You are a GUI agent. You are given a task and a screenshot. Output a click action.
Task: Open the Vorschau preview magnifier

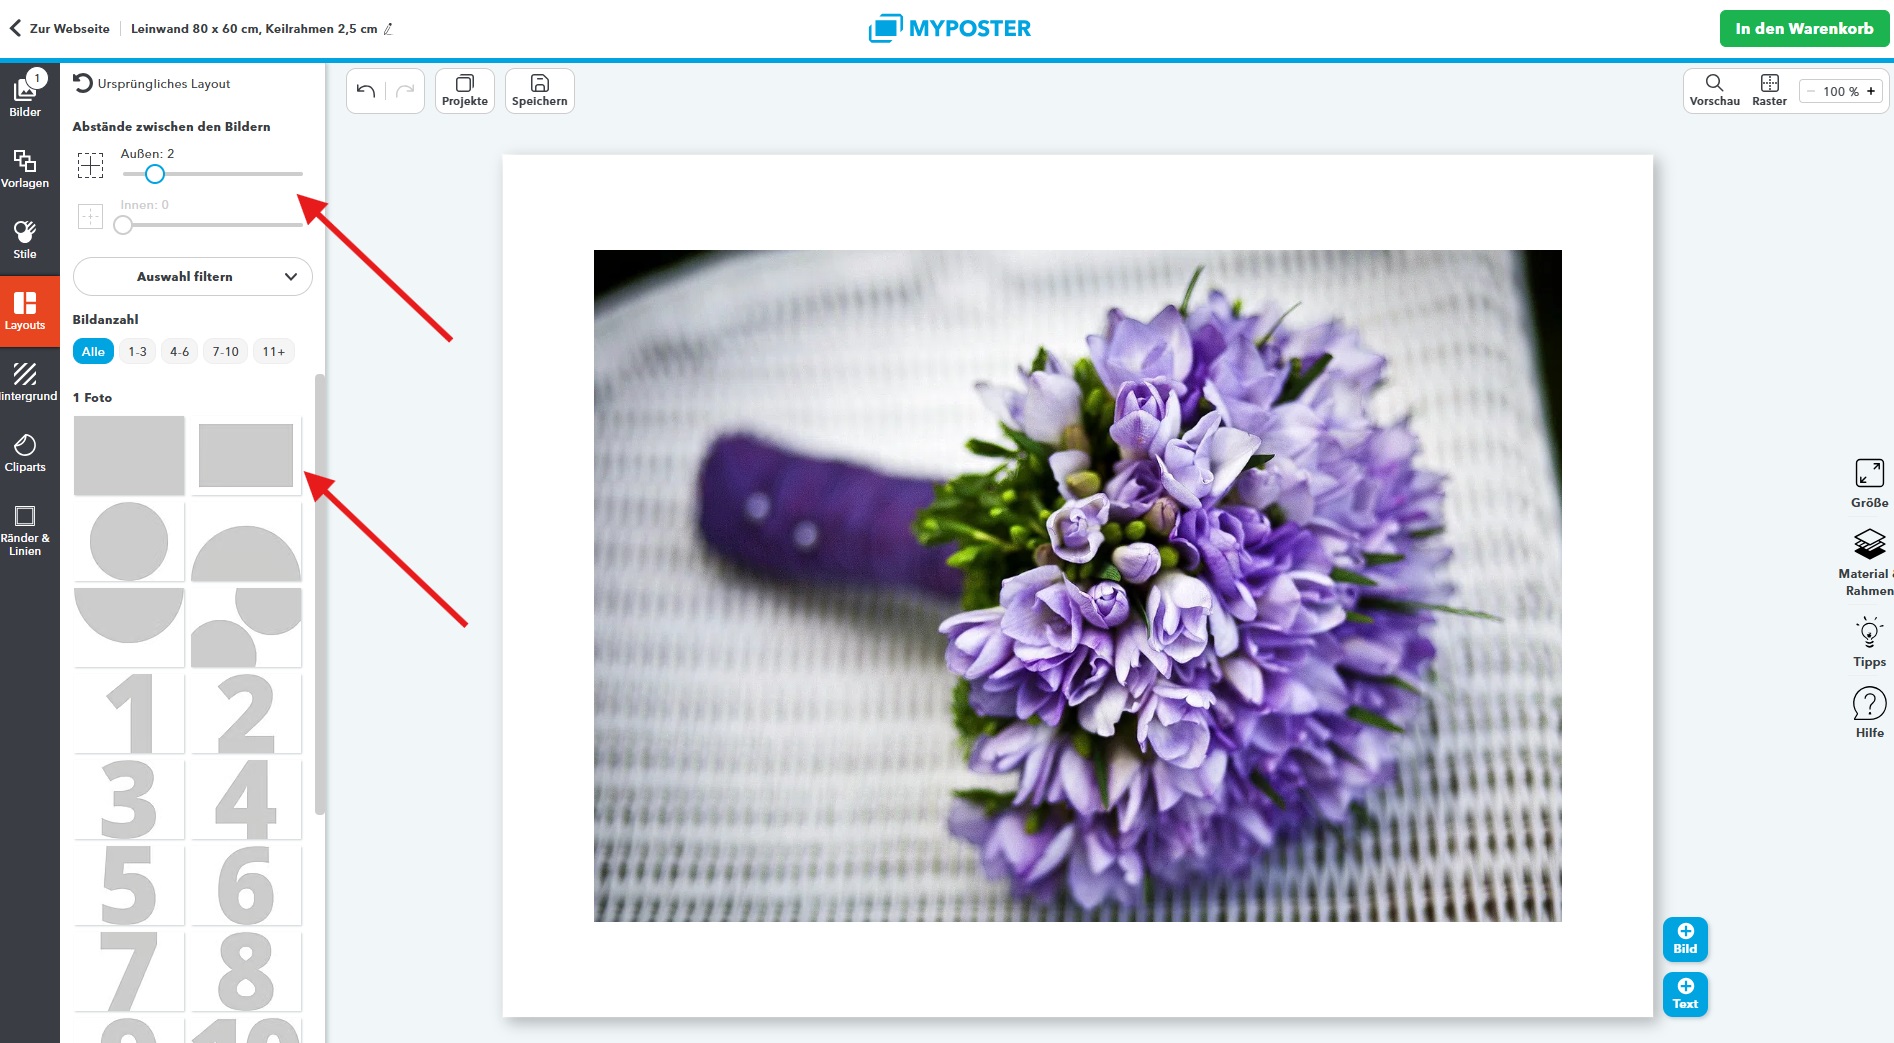tap(1714, 90)
